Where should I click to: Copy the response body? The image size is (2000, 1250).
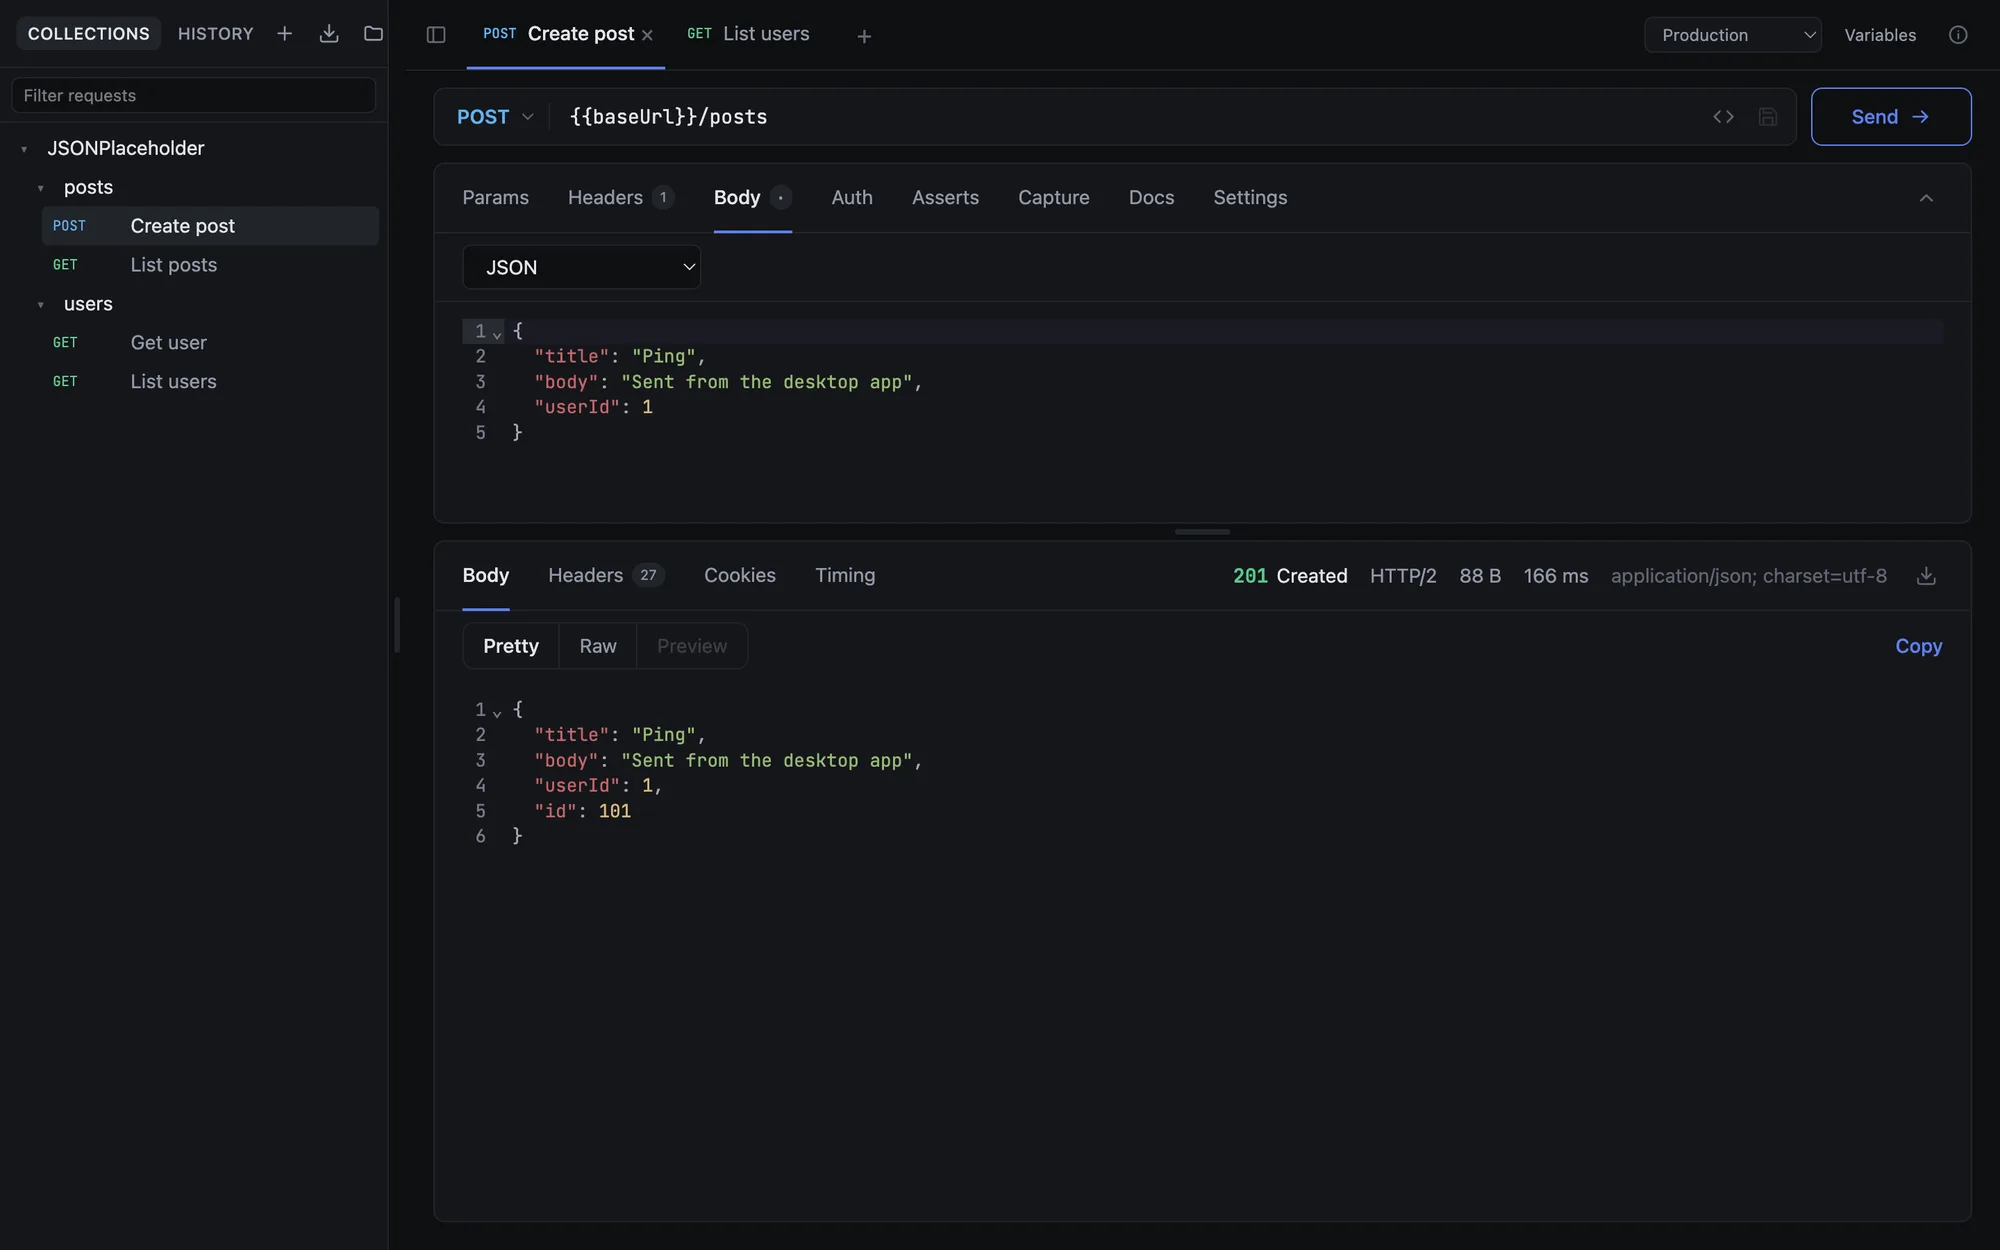[1919, 646]
